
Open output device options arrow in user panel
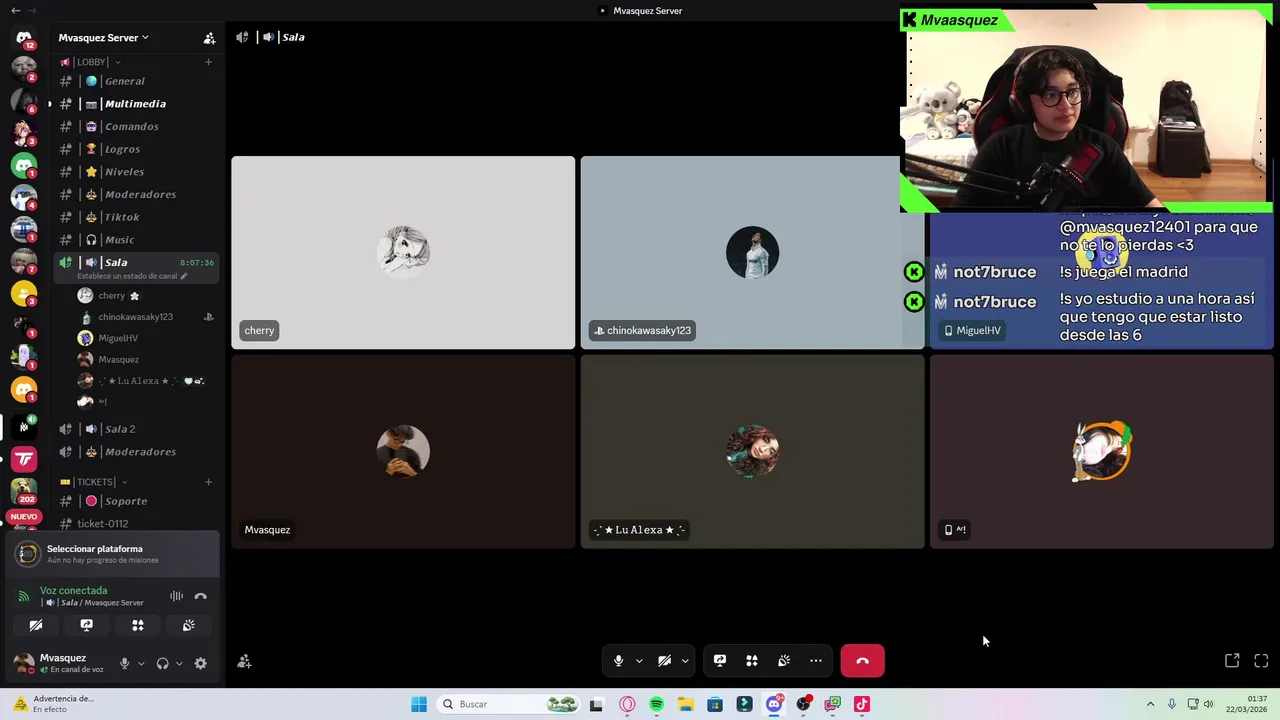(x=179, y=663)
